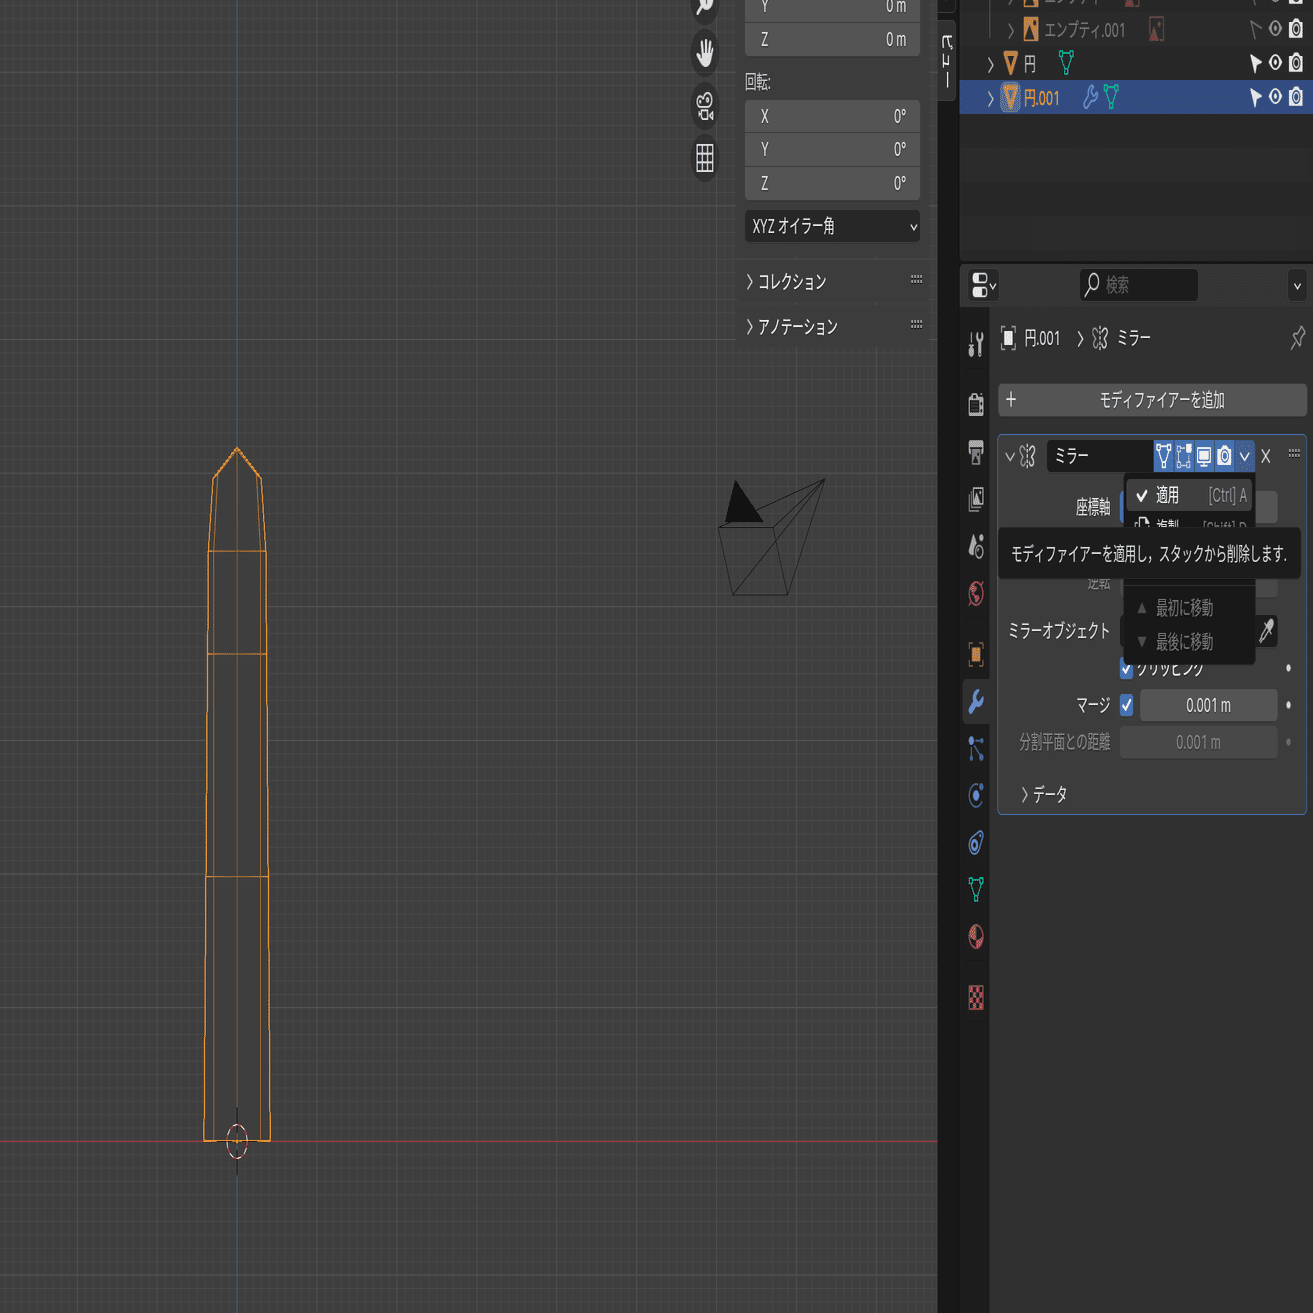Screen dimensions: 1313x1313
Task: Open the XYZ オイラー角 rotation mode dropdown
Action: click(x=832, y=226)
